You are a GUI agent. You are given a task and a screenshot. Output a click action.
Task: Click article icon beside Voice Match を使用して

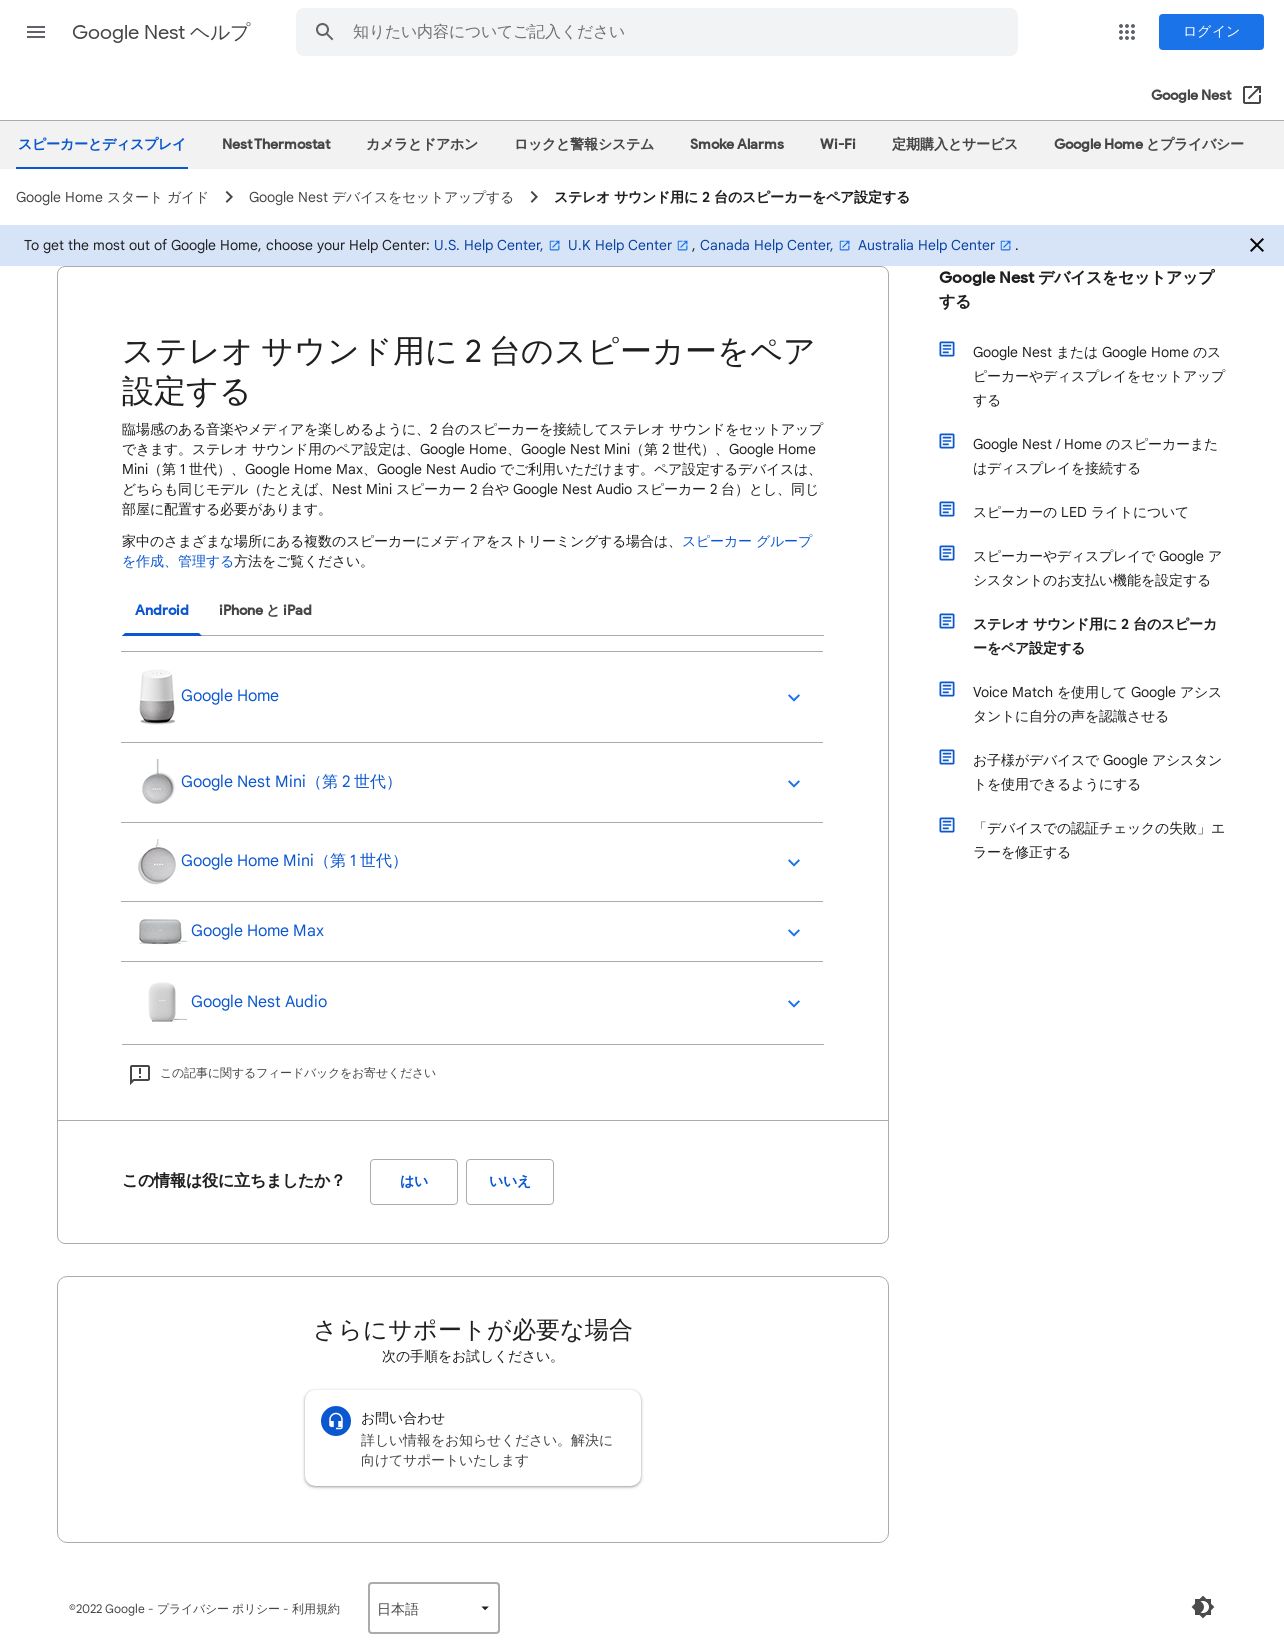click(x=947, y=690)
